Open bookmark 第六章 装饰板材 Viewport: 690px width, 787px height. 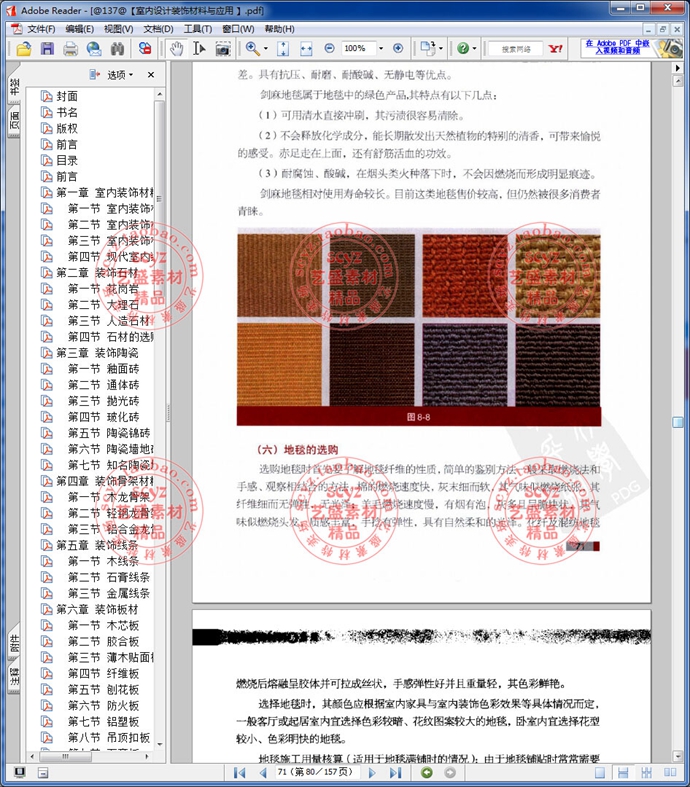click(97, 609)
